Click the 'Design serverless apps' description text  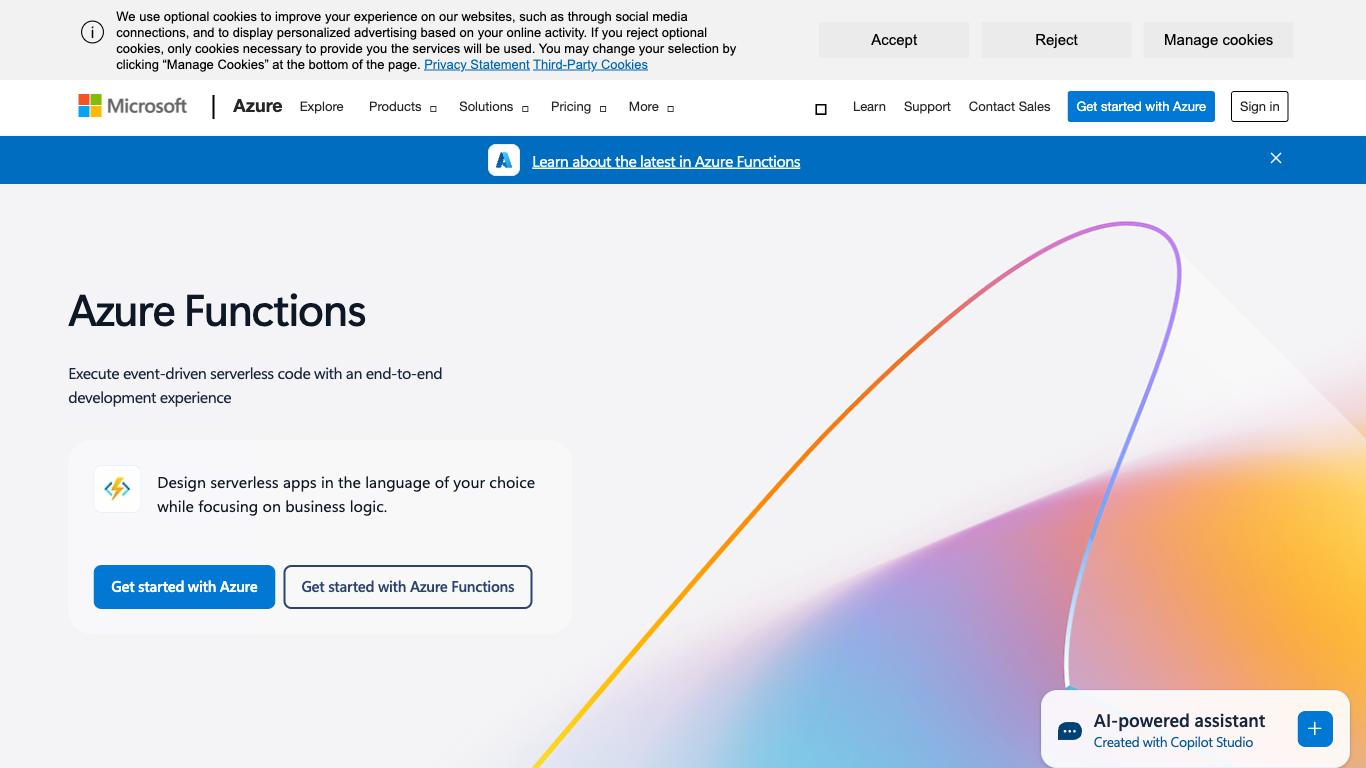[346, 494]
